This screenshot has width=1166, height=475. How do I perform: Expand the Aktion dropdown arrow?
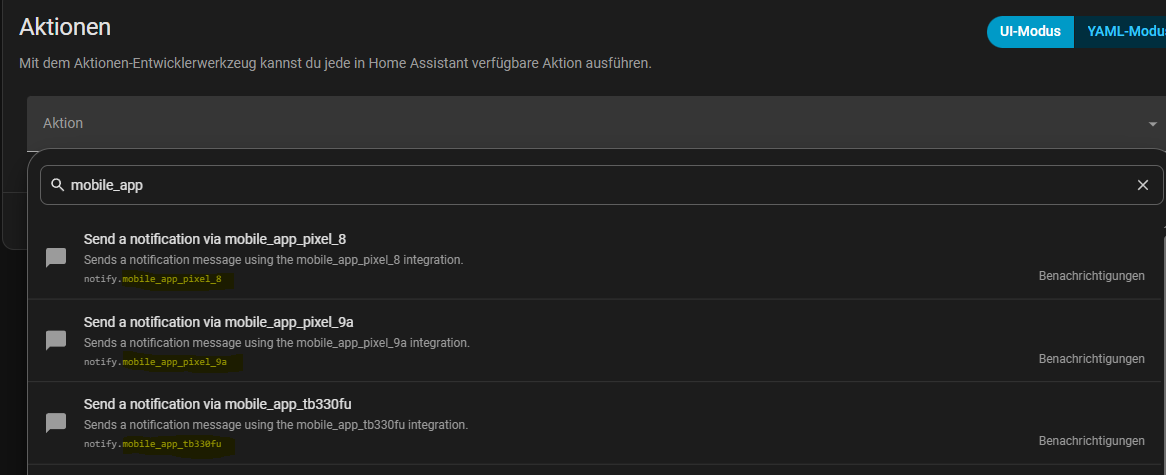pos(1153,123)
